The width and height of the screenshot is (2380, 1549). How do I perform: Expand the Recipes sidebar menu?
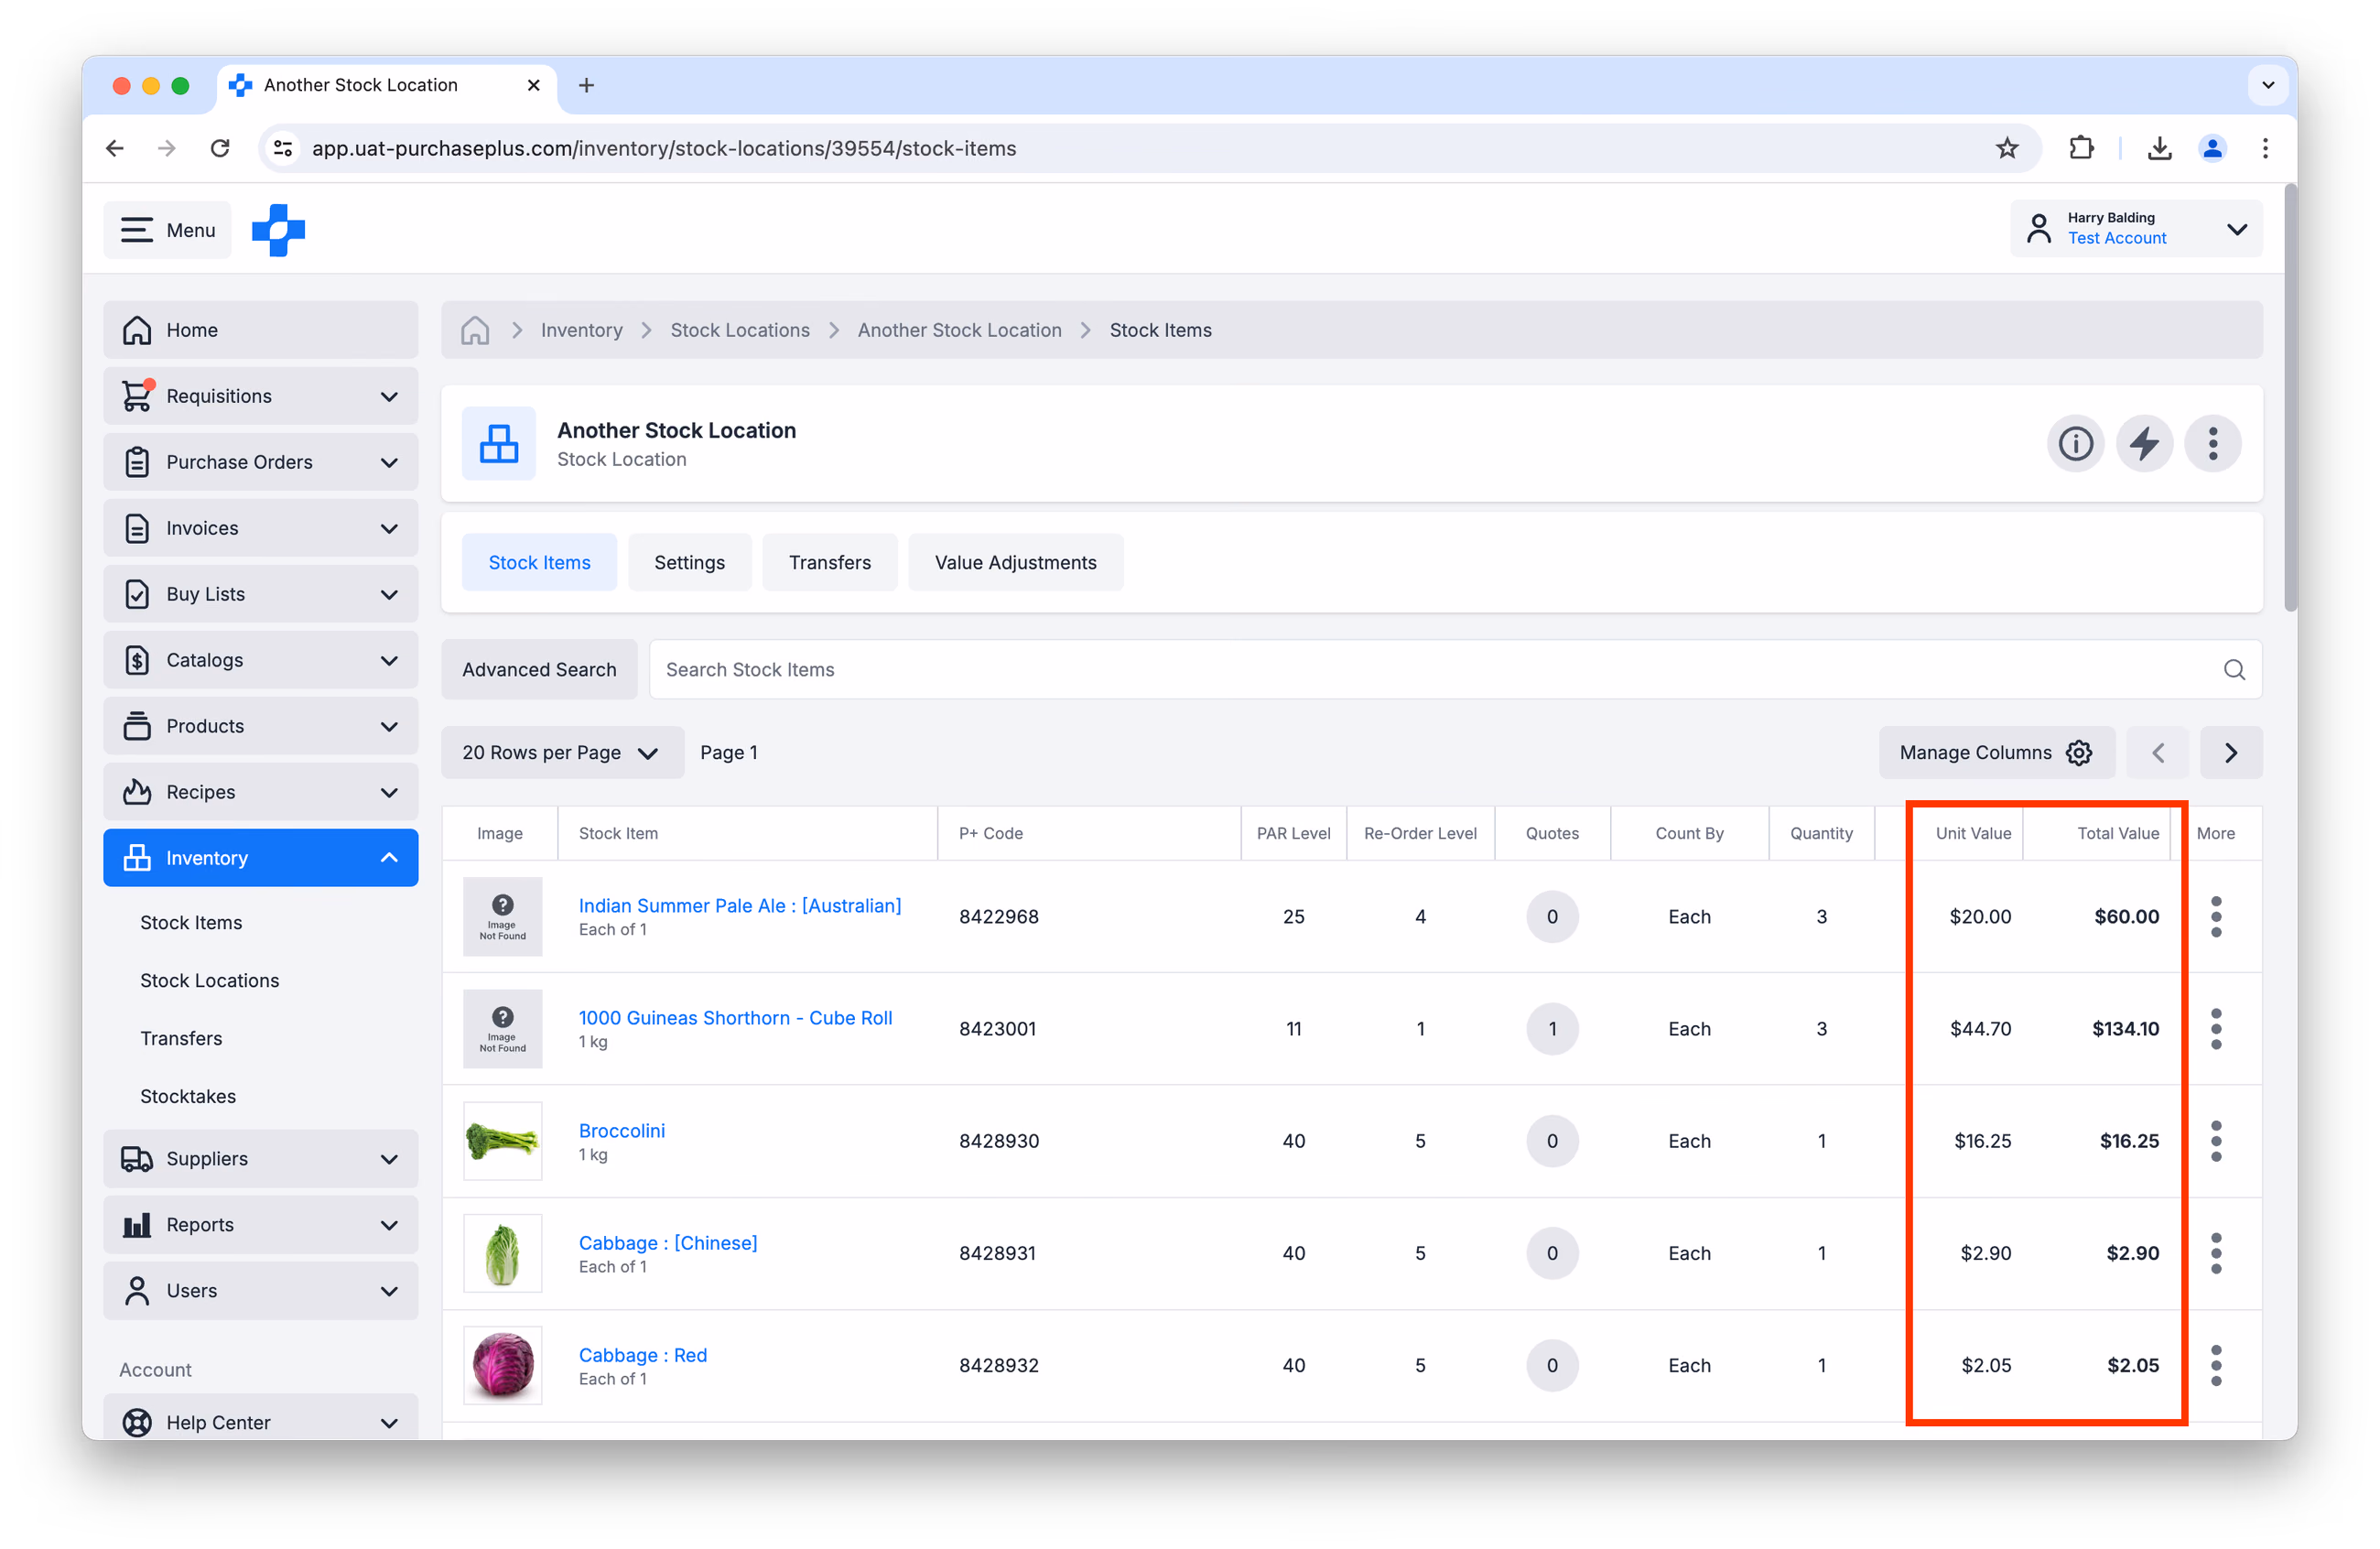click(260, 792)
